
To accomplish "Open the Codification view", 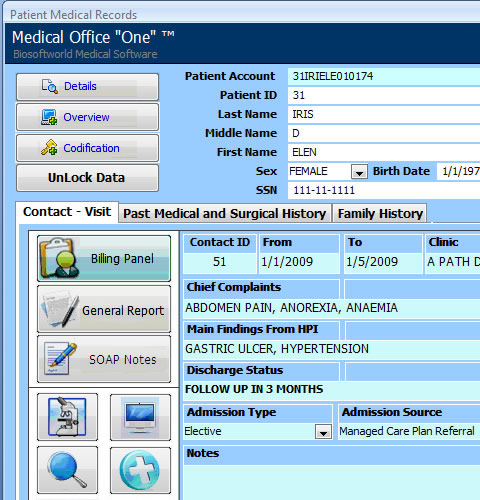I will 87,148.
